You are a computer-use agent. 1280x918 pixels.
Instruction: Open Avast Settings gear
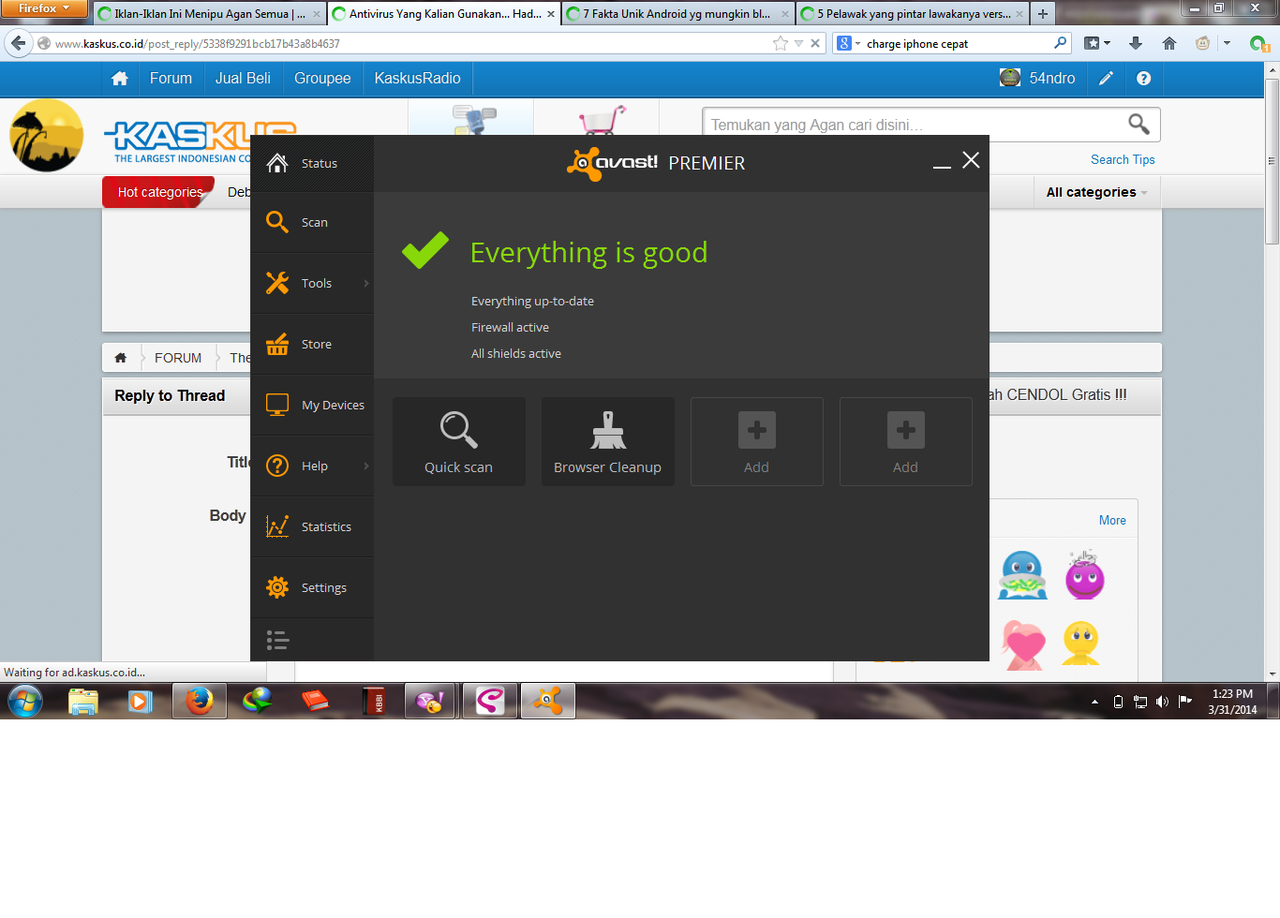[312, 588]
